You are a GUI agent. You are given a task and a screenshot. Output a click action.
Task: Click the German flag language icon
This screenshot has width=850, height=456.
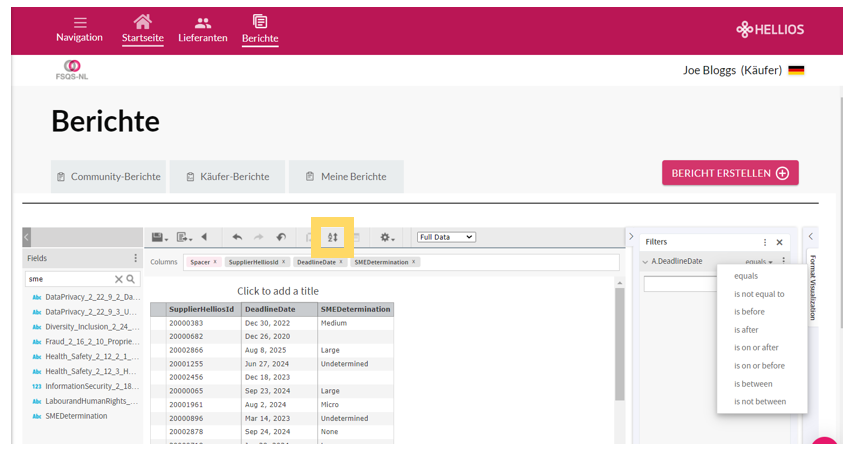tap(796, 70)
